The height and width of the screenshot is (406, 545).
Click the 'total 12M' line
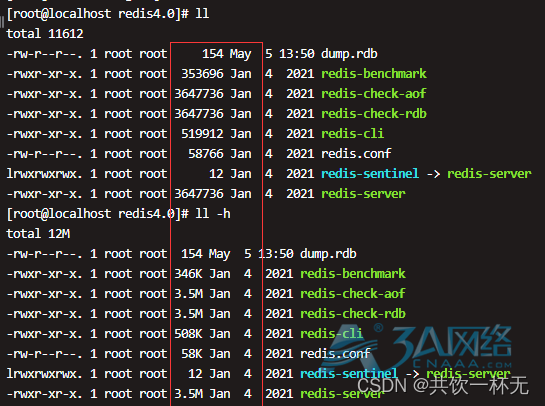tap(38, 234)
